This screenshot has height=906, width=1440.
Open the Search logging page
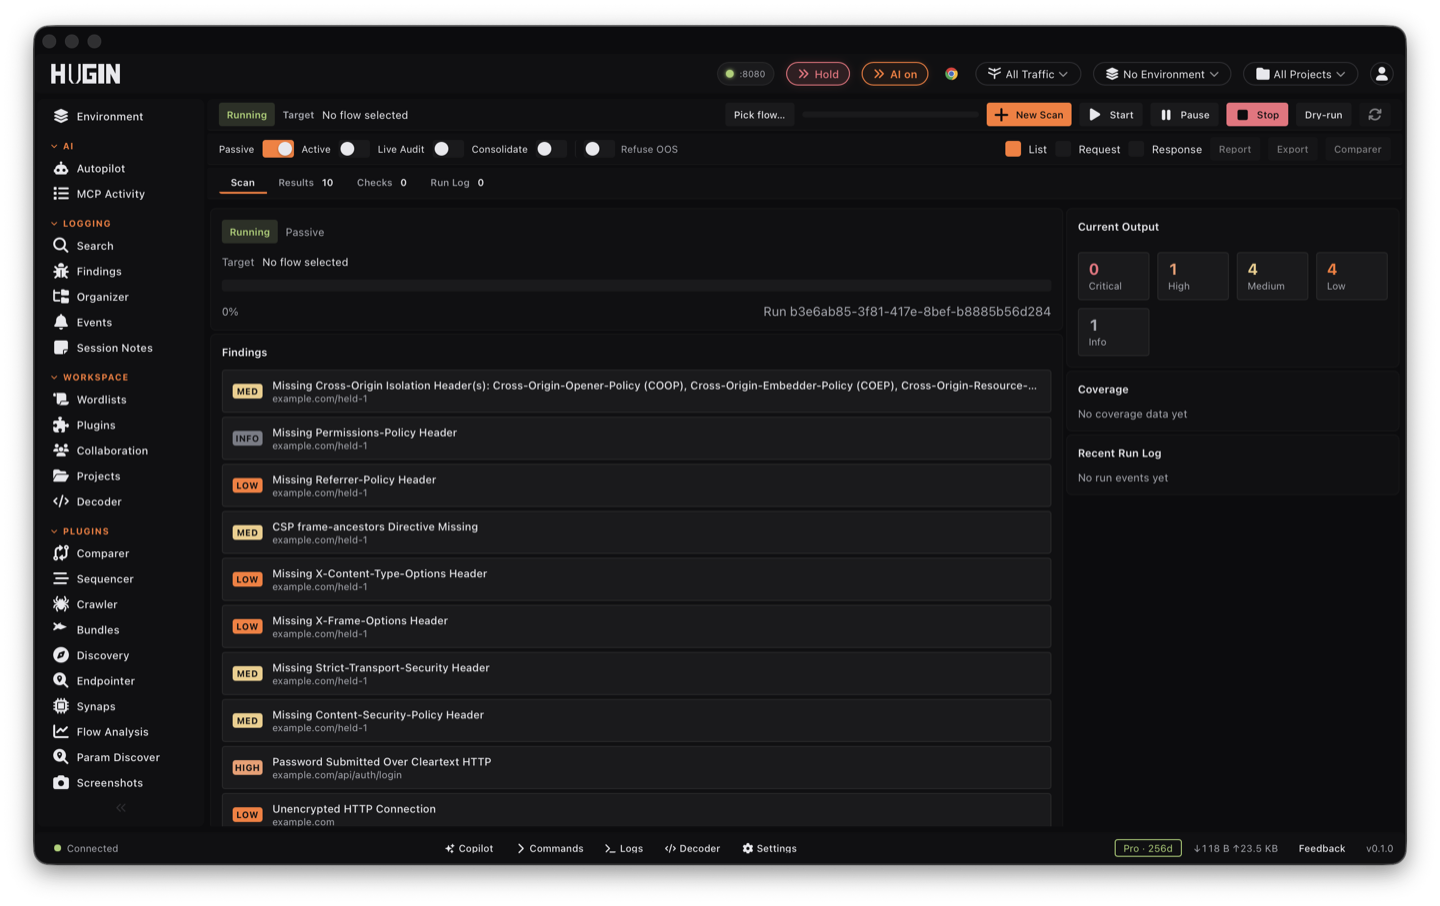coord(83,246)
